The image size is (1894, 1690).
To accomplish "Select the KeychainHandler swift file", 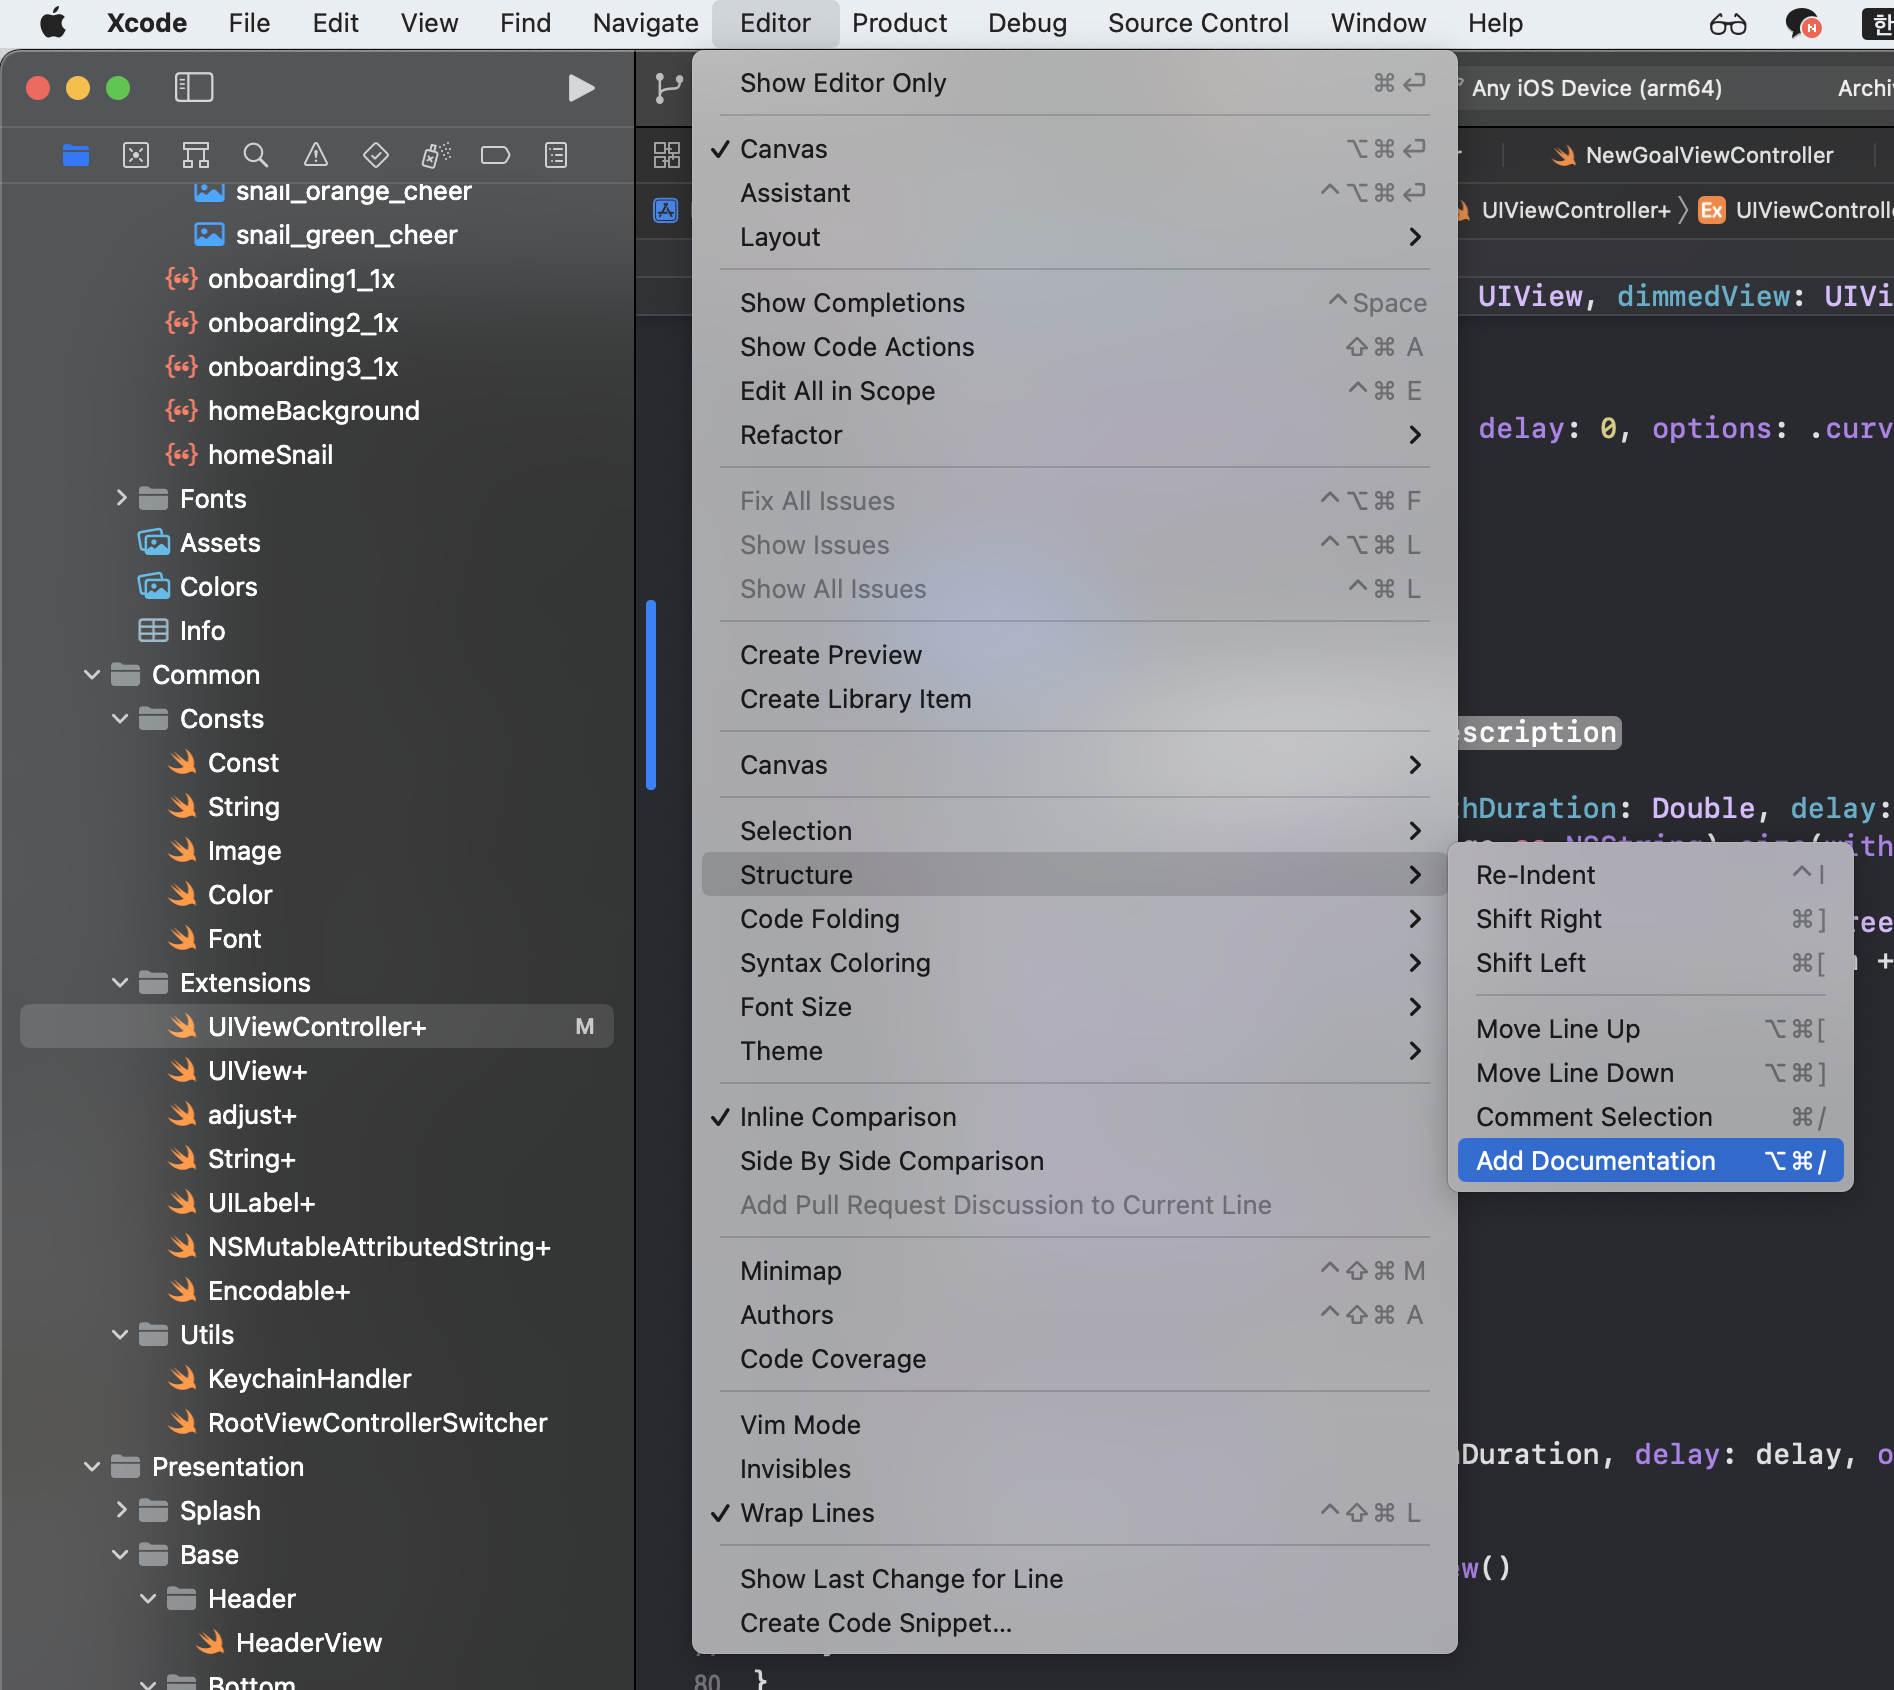I will (x=290, y=1379).
